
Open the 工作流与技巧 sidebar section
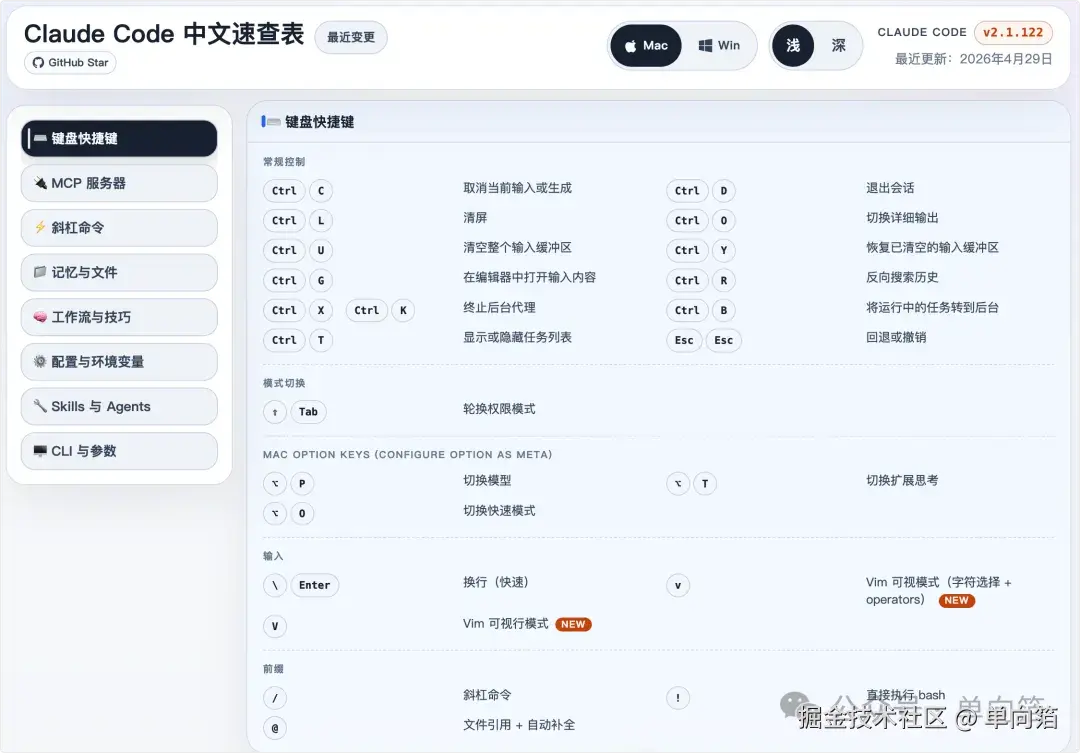119,317
